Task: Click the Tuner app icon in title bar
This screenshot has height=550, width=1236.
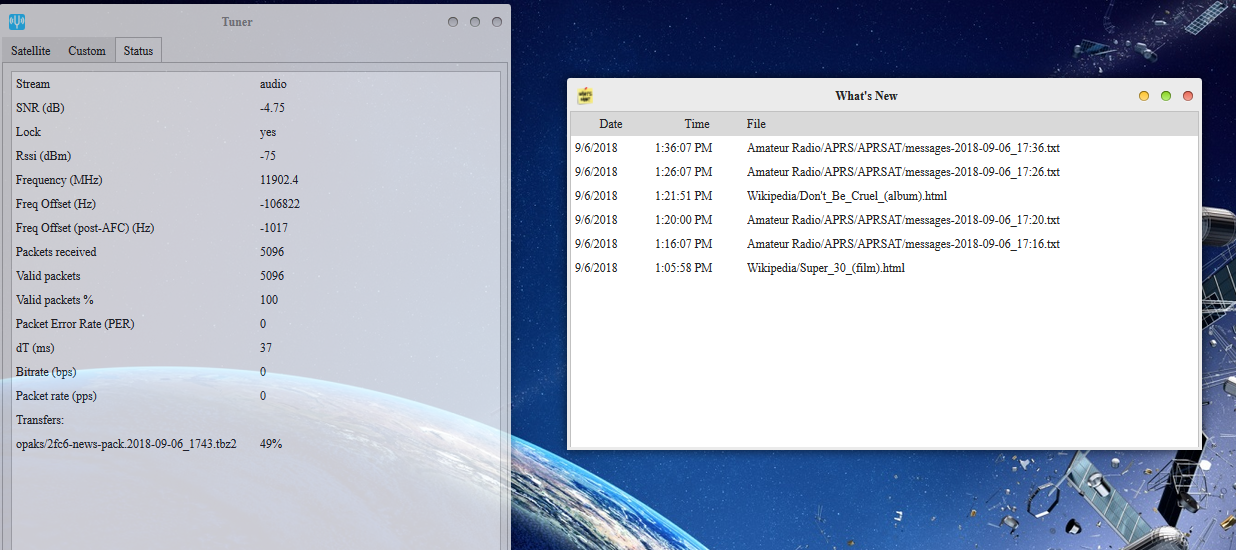Action: click(17, 22)
